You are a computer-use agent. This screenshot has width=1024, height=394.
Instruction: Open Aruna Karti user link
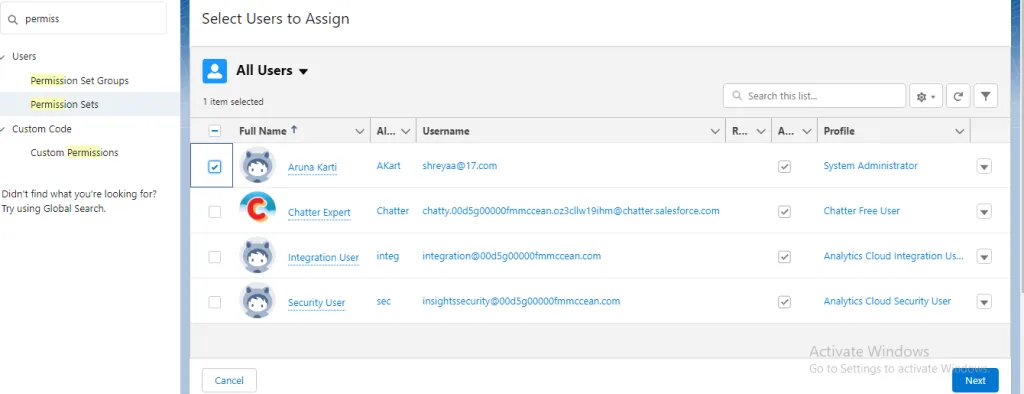(312, 167)
